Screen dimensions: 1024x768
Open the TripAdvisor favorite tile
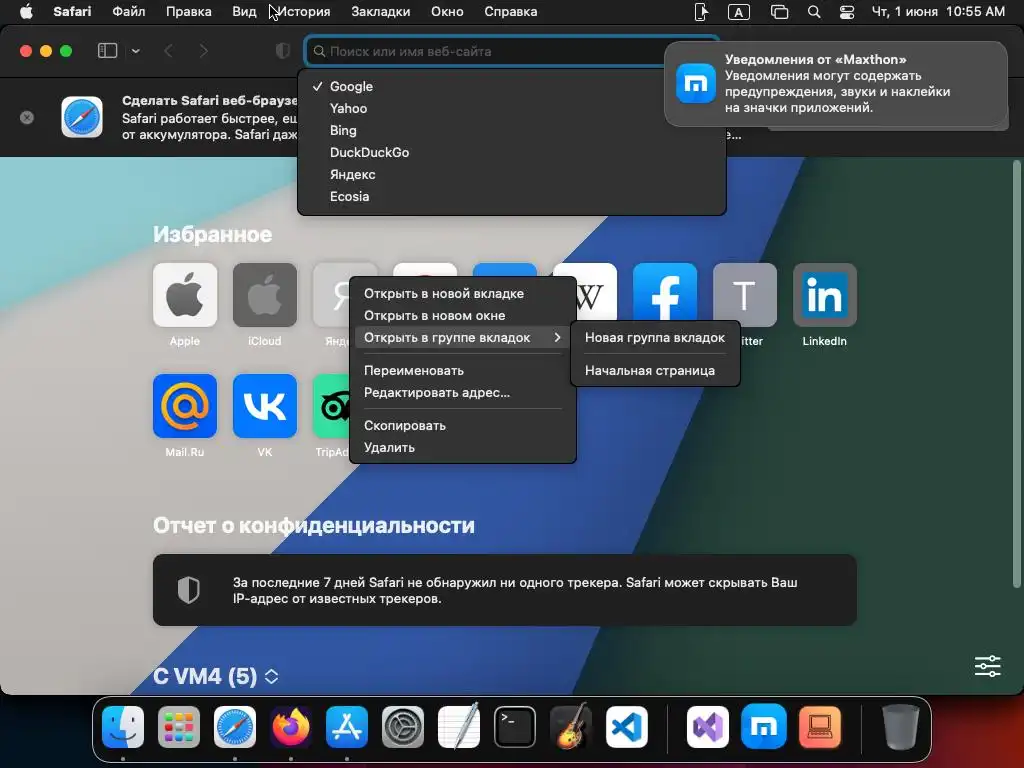coord(332,406)
